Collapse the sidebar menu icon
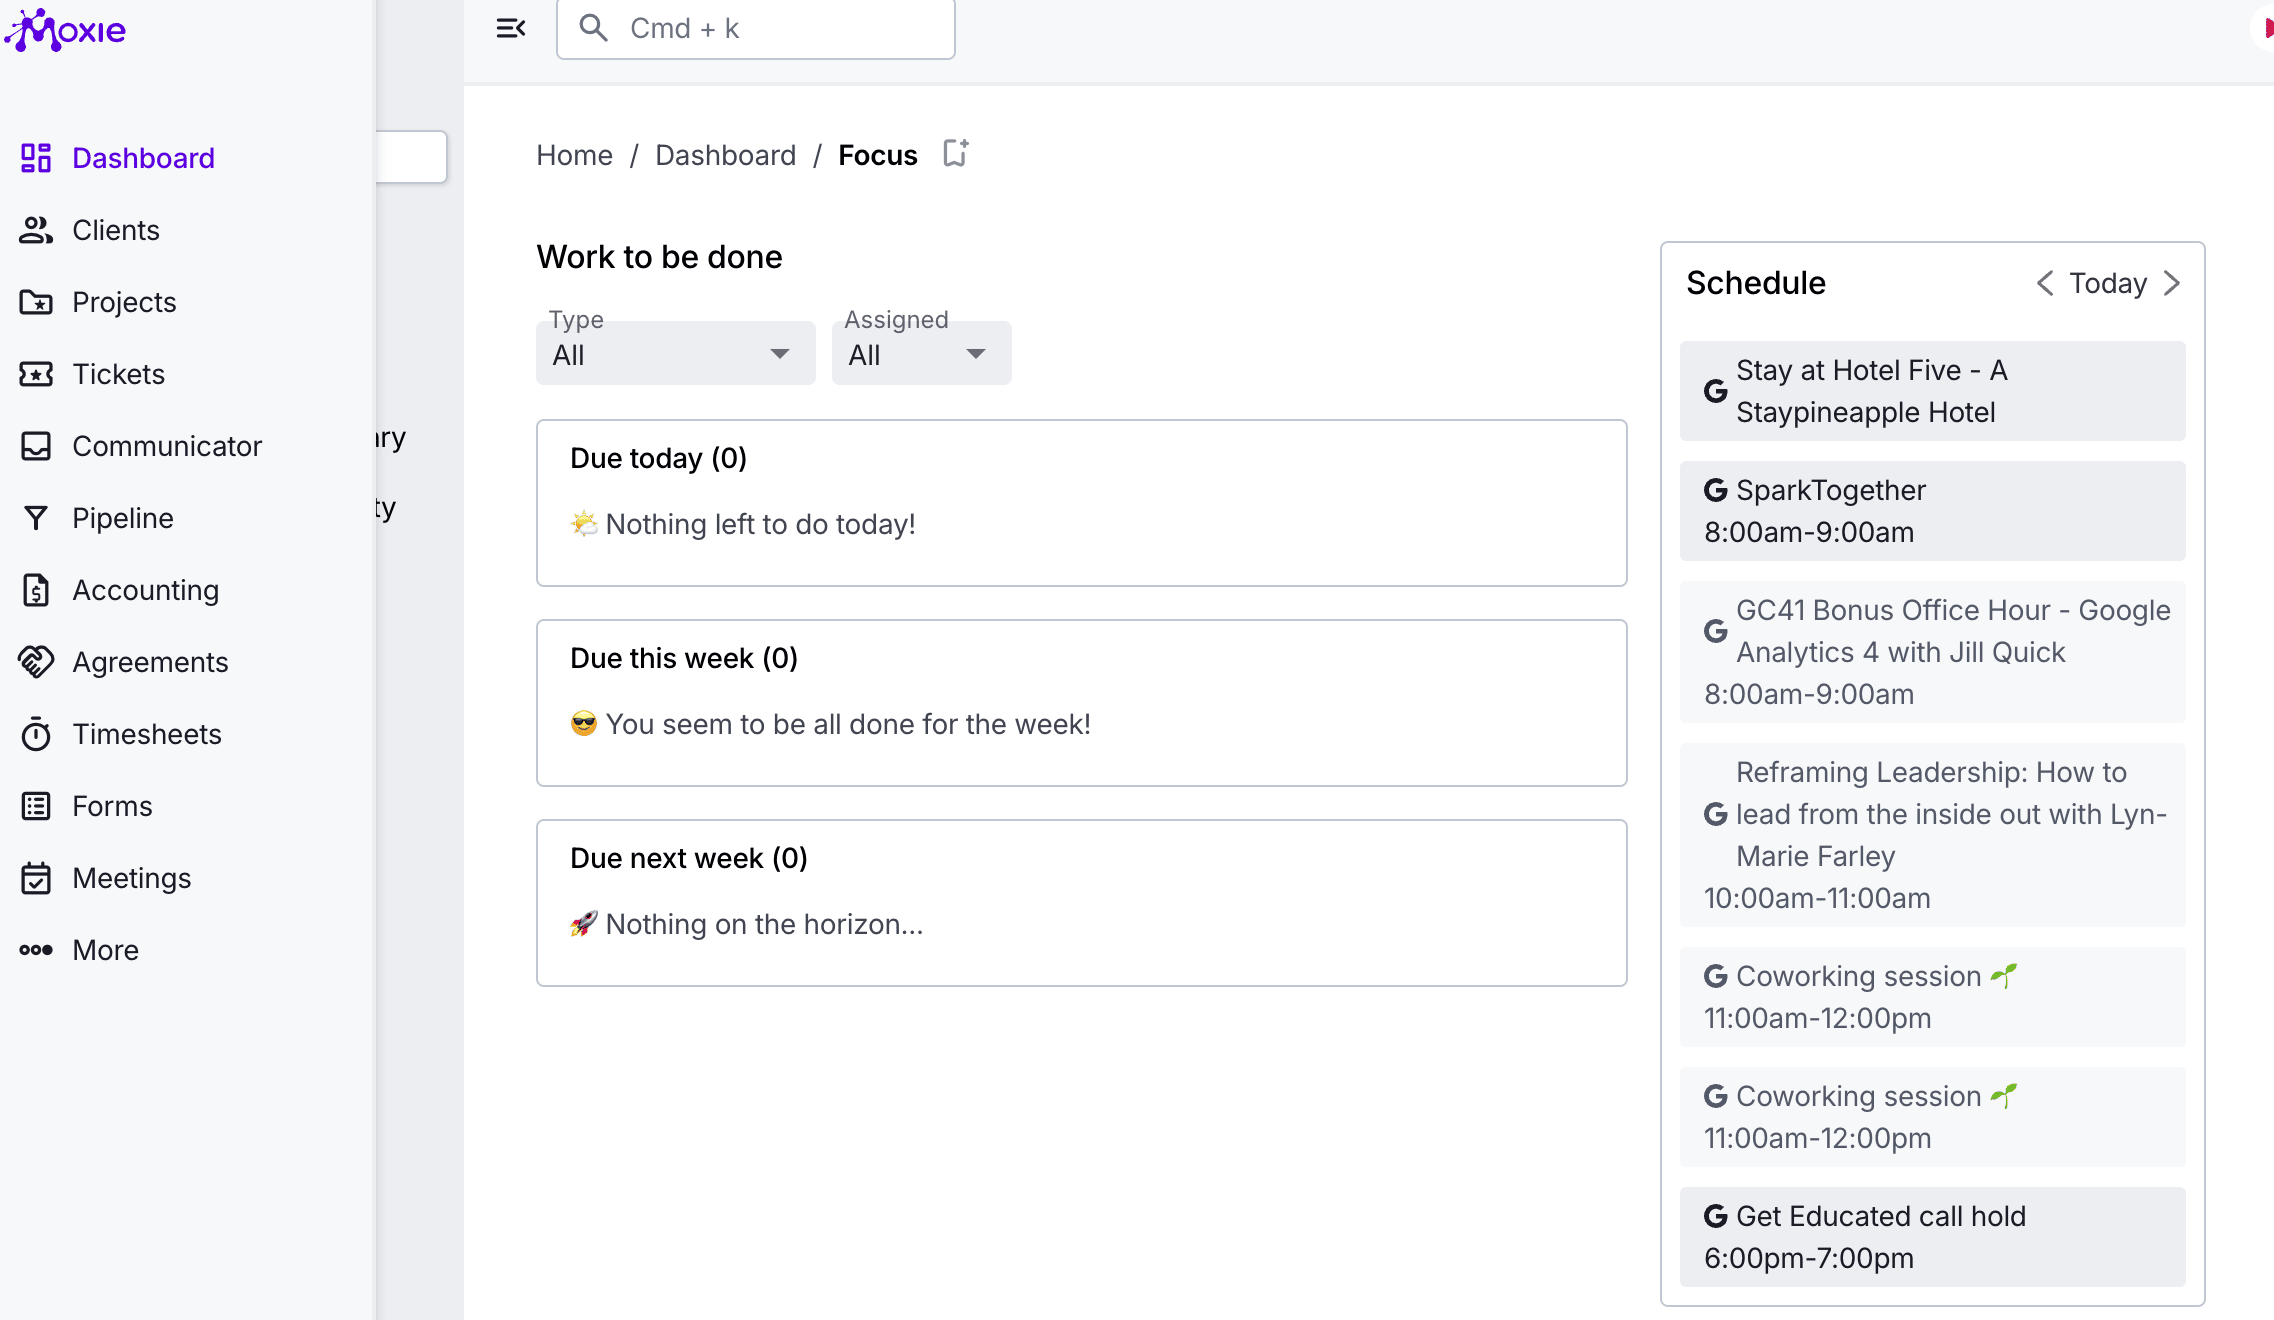Image resolution: width=2274 pixels, height=1320 pixels. pyautogui.click(x=511, y=29)
